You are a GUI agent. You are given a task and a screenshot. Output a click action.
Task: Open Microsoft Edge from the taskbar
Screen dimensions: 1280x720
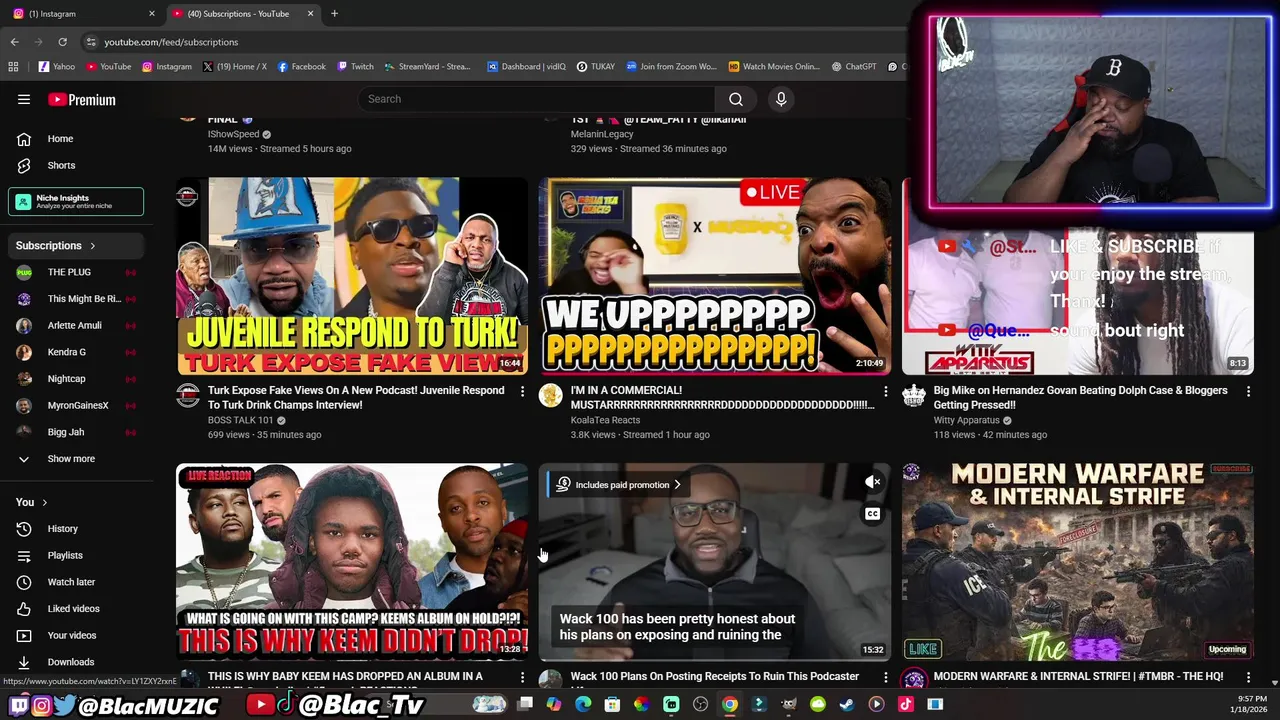click(583, 704)
